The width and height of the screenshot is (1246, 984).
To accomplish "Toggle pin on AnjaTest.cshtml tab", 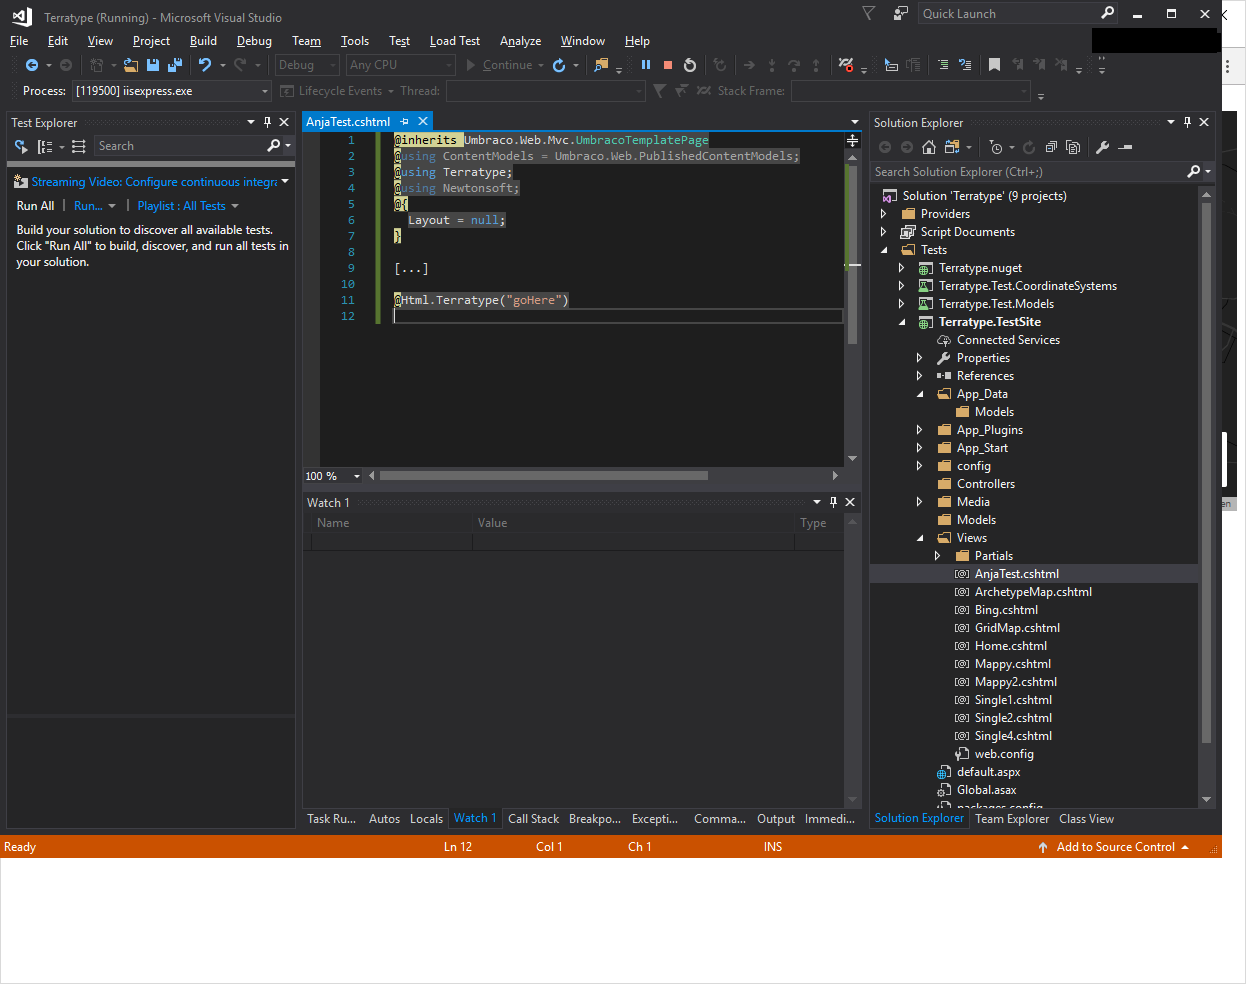I will pyautogui.click(x=405, y=122).
